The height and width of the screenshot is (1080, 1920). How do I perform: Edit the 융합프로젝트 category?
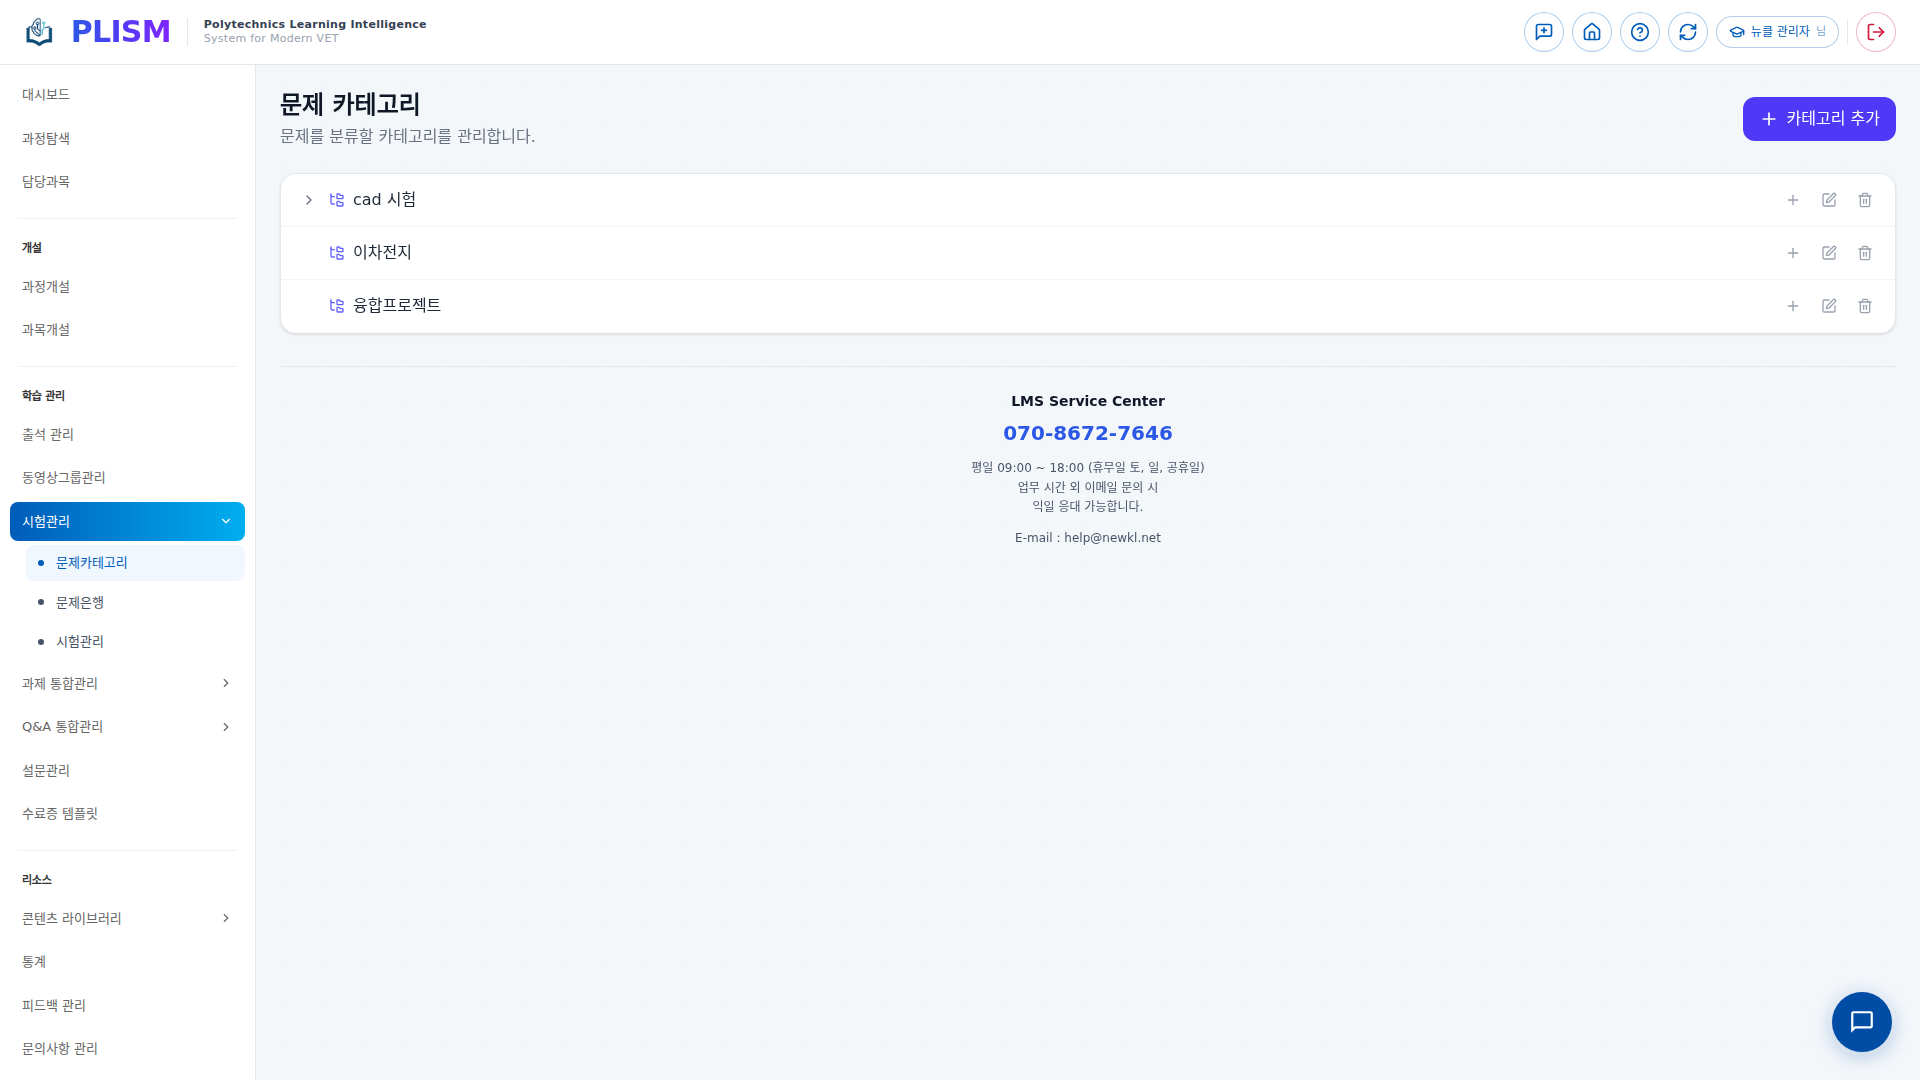point(1828,306)
